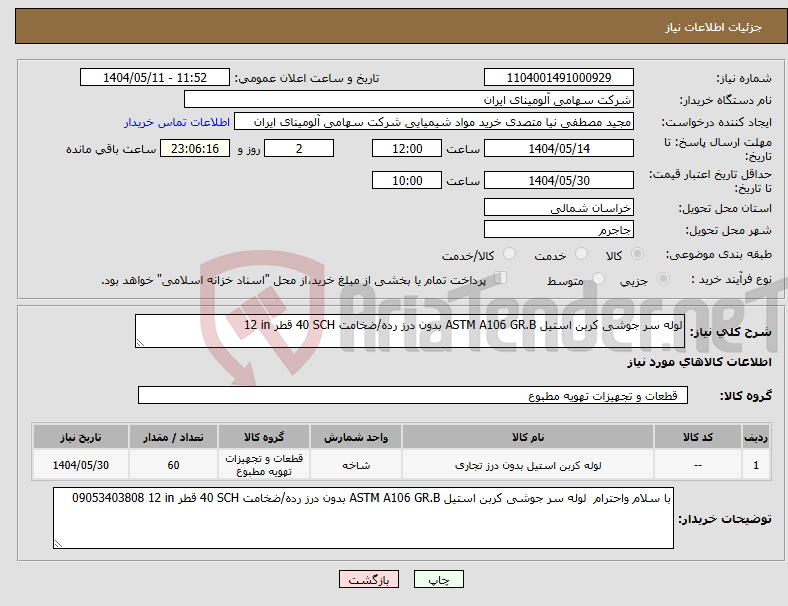The width and height of the screenshot is (788, 606).
Task: Click the table date cell 1404/05/30
Action: [81, 465]
